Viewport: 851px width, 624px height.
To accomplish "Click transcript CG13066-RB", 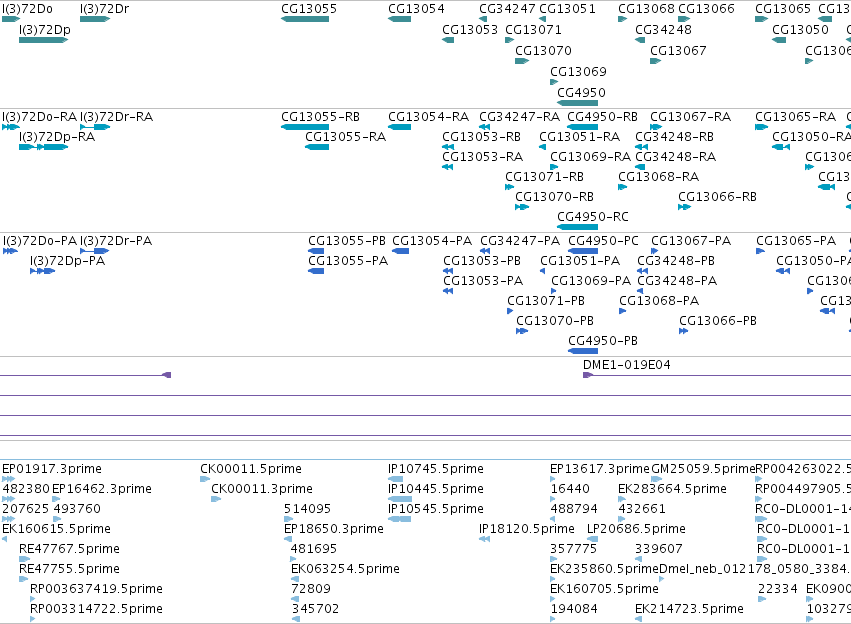I will tap(684, 207).
